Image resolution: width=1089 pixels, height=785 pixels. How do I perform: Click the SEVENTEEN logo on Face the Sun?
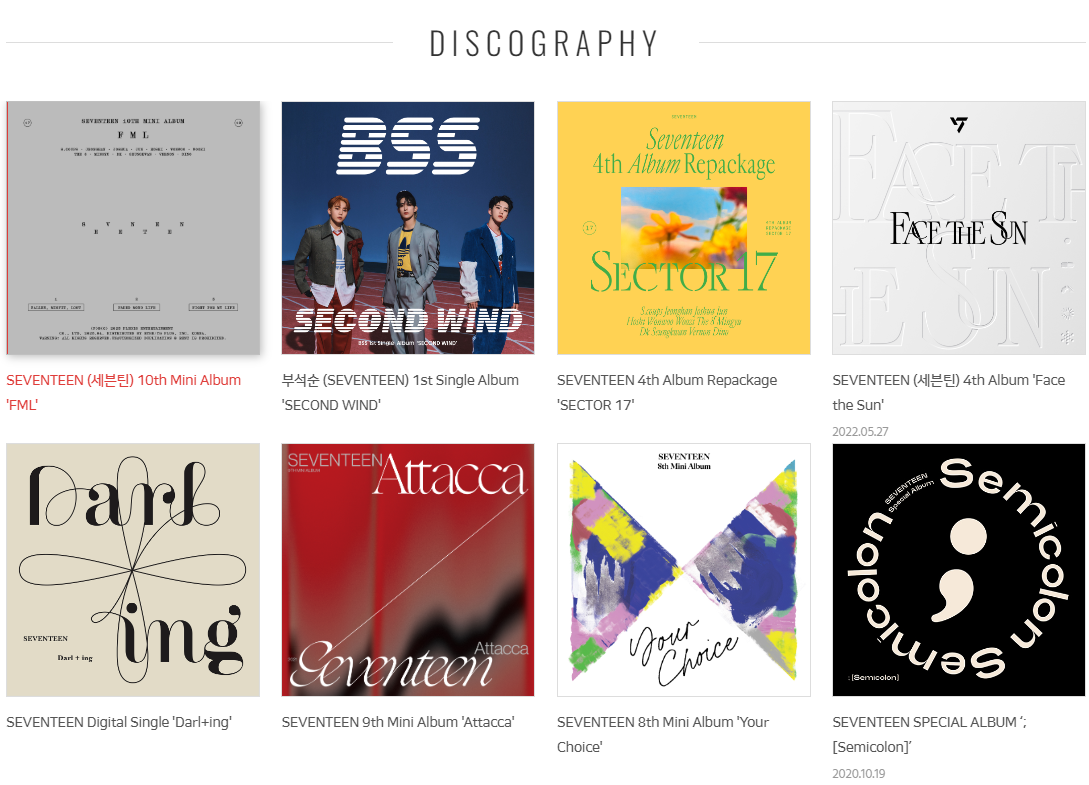click(958, 124)
